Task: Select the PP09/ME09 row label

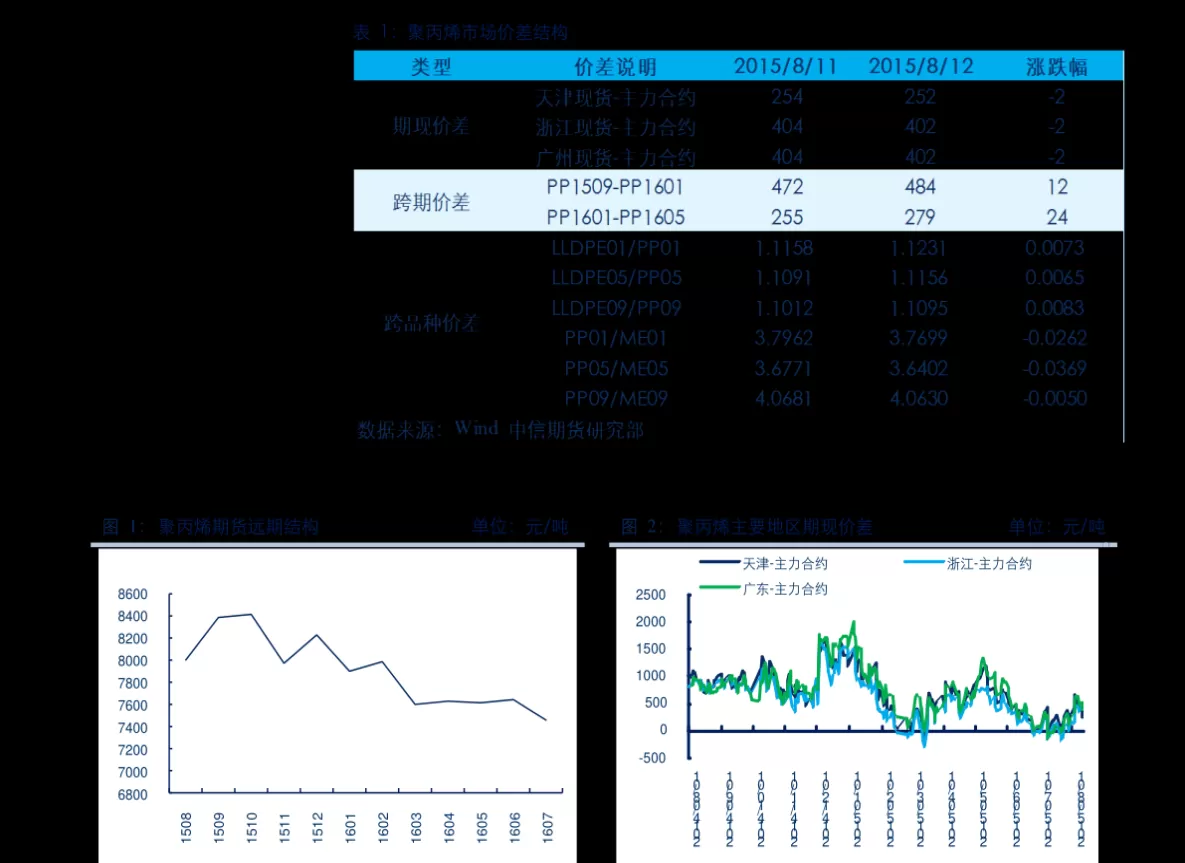Action: (616, 398)
